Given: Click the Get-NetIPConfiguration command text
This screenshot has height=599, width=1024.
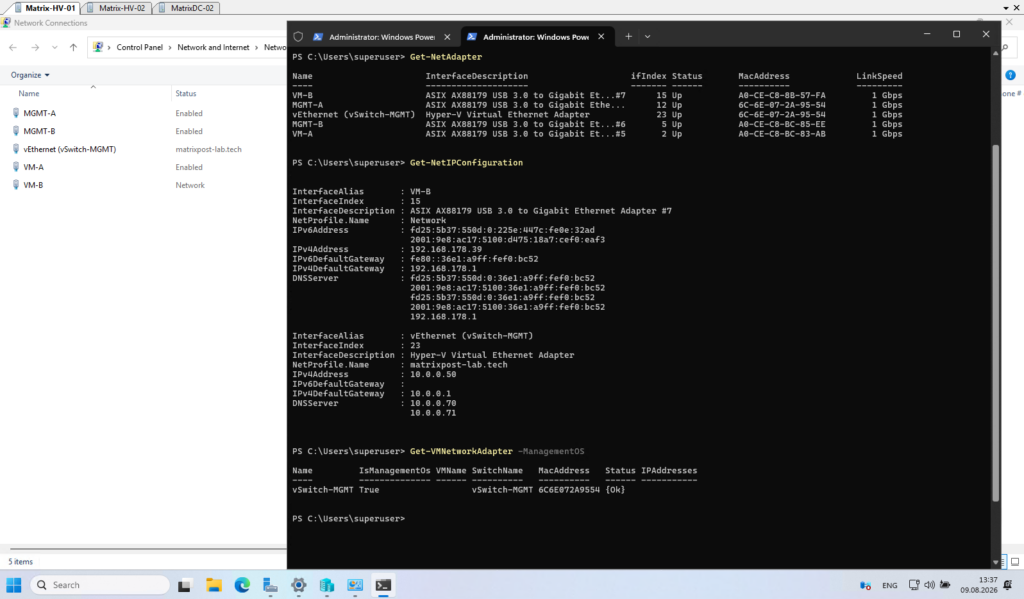Looking at the screenshot, I should pyautogui.click(x=466, y=163).
